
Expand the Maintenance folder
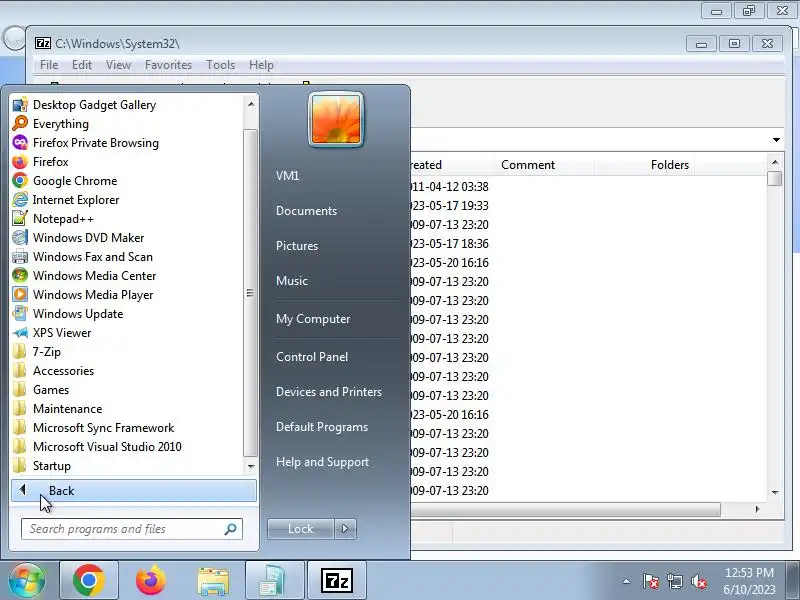point(67,409)
